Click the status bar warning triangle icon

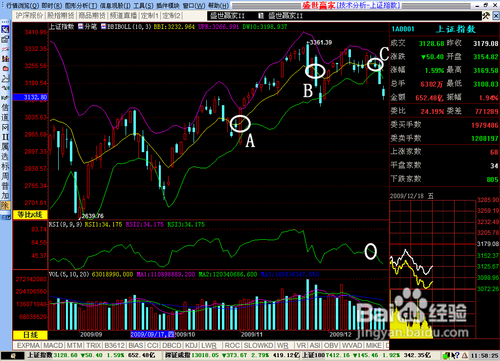464,356
